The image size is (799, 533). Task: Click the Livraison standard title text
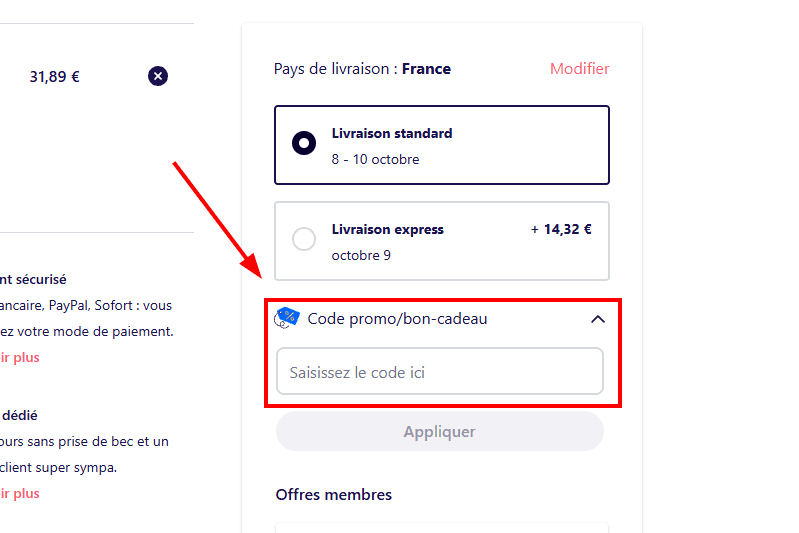392,133
